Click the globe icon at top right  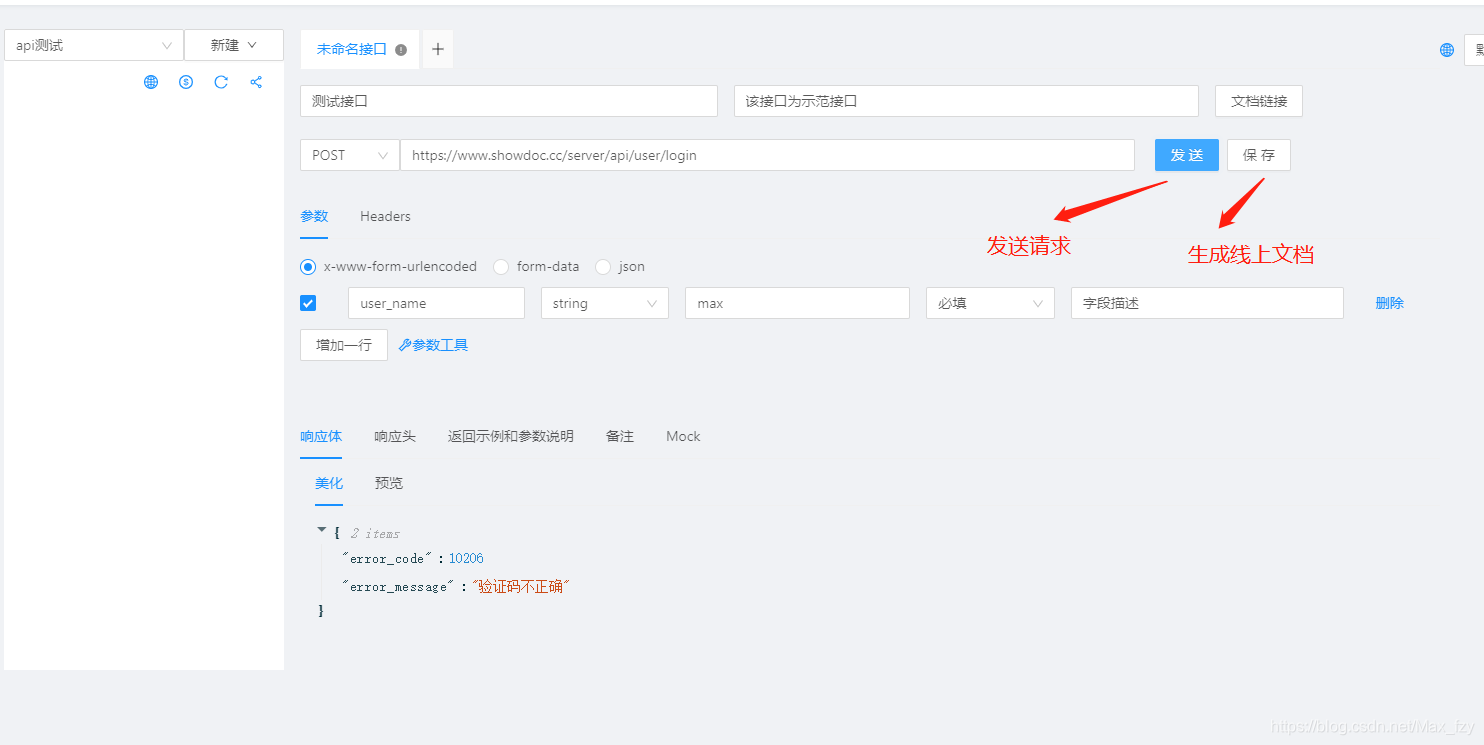tap(1445, 49)
